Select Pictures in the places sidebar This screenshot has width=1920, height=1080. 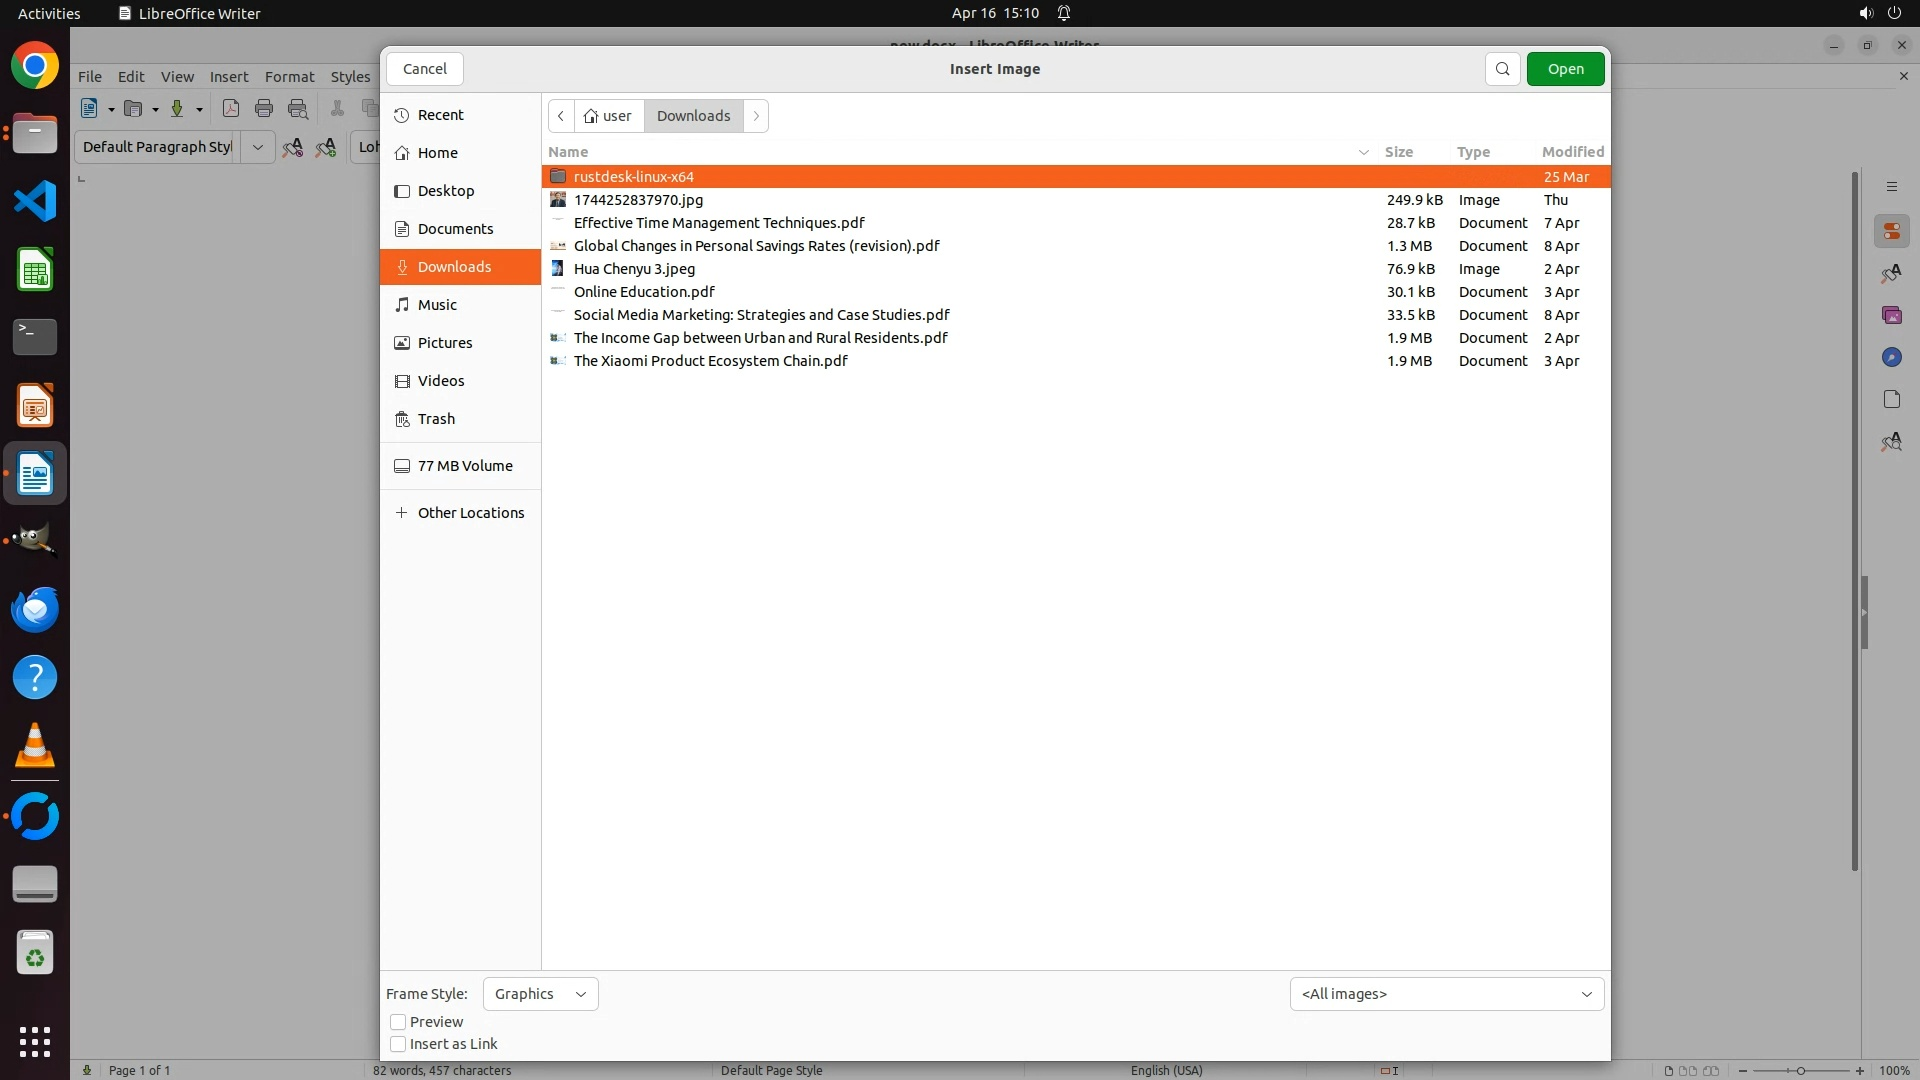point(445,343)
